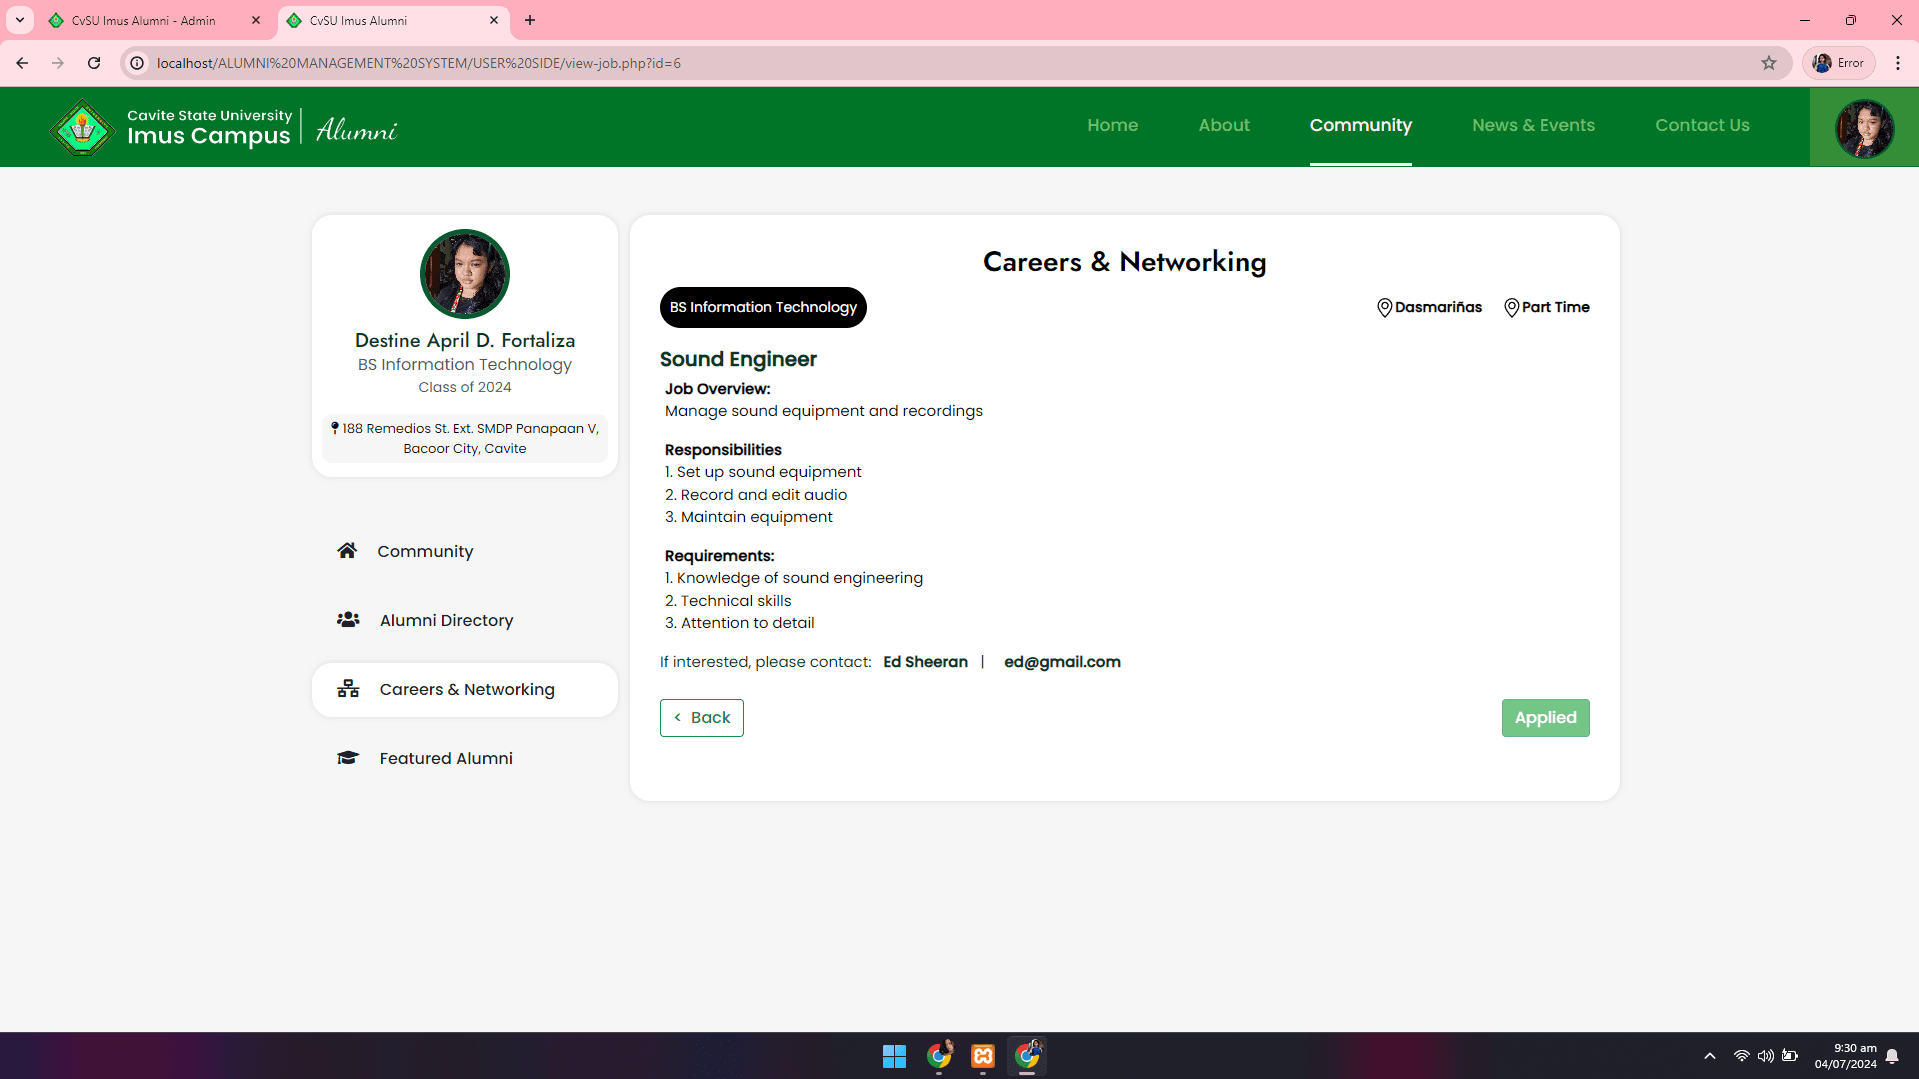The width and height of the screenshot is (1919, 1079).
Task: Open the News & Events nav item
Action: pyautogui.click(x=1533, y=125)
